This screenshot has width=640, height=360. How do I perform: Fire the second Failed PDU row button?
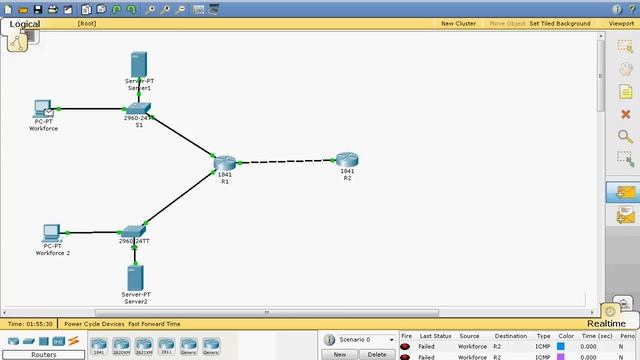coord(405,357)
